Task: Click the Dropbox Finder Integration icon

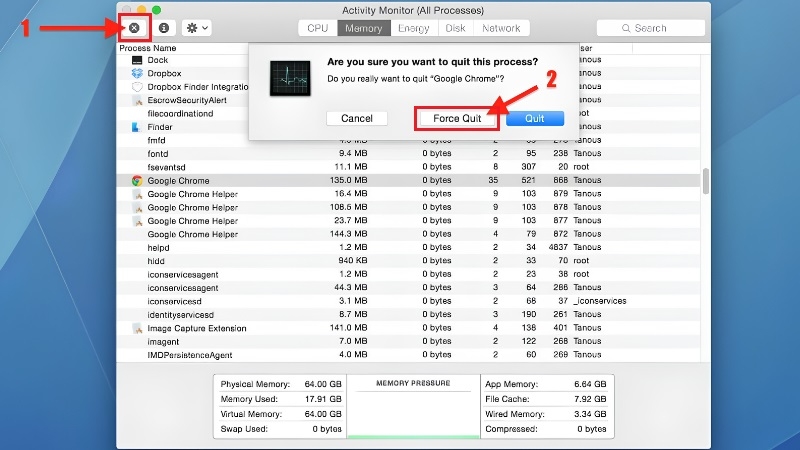Action: pyautogui.click(x=137, y=87)
